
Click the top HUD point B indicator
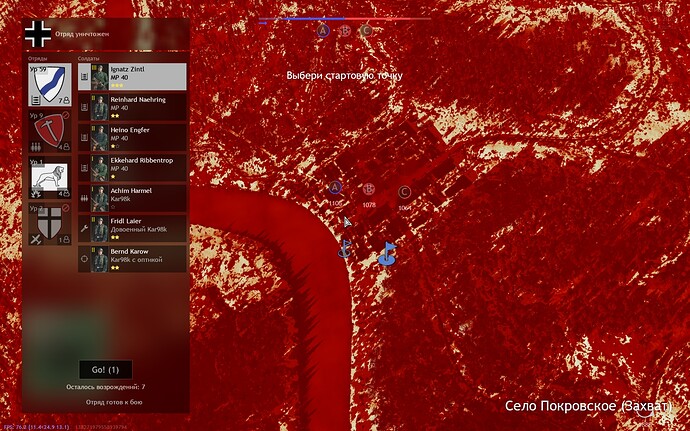coord(345,30)
